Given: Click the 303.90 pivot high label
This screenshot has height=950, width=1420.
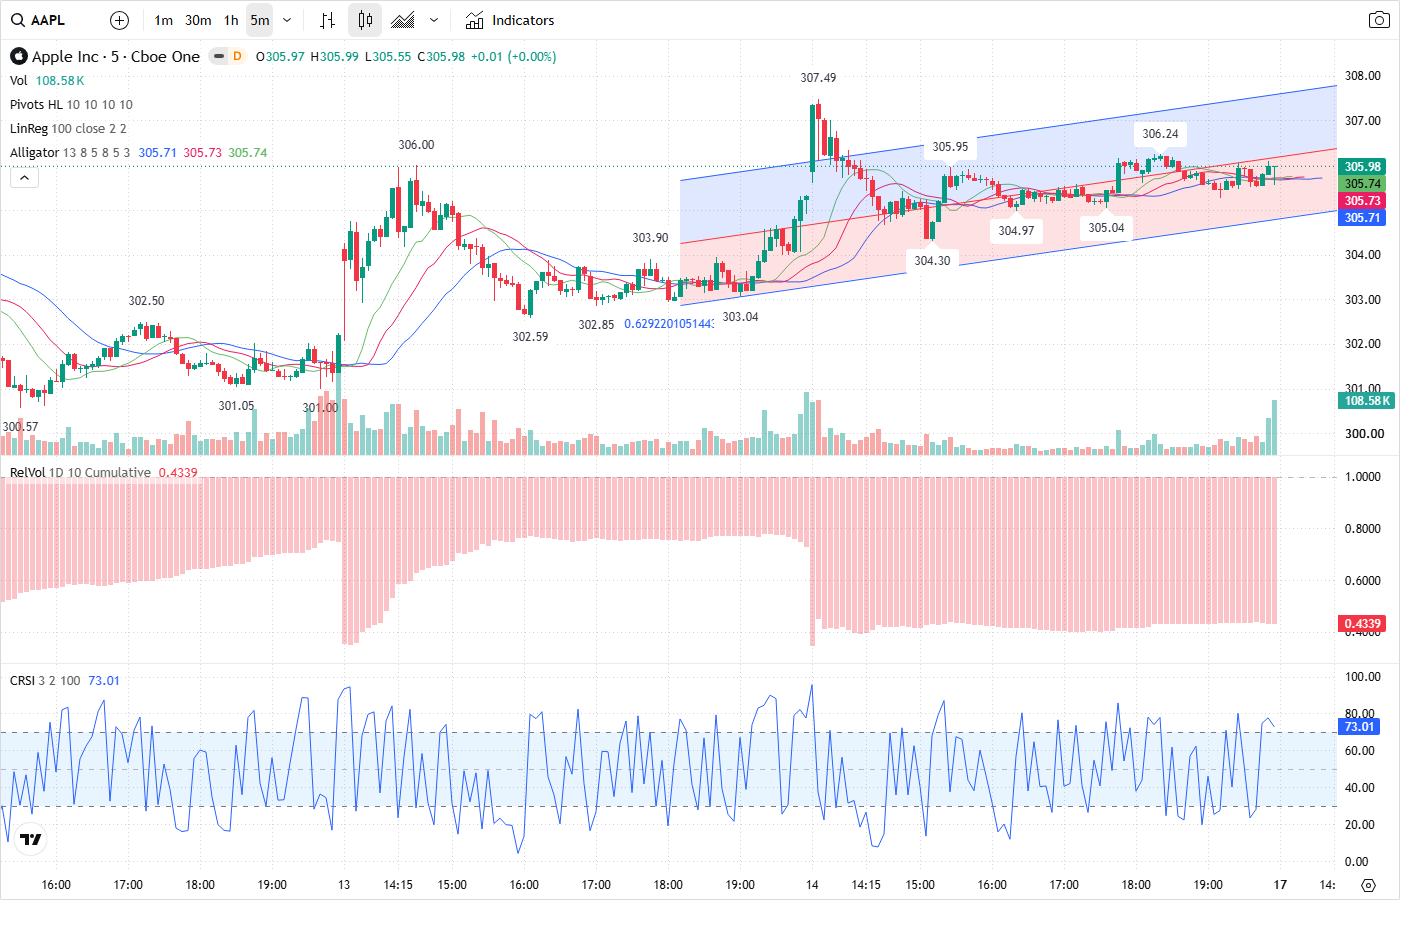Looking at the screenshot, I should click(650, 237).
